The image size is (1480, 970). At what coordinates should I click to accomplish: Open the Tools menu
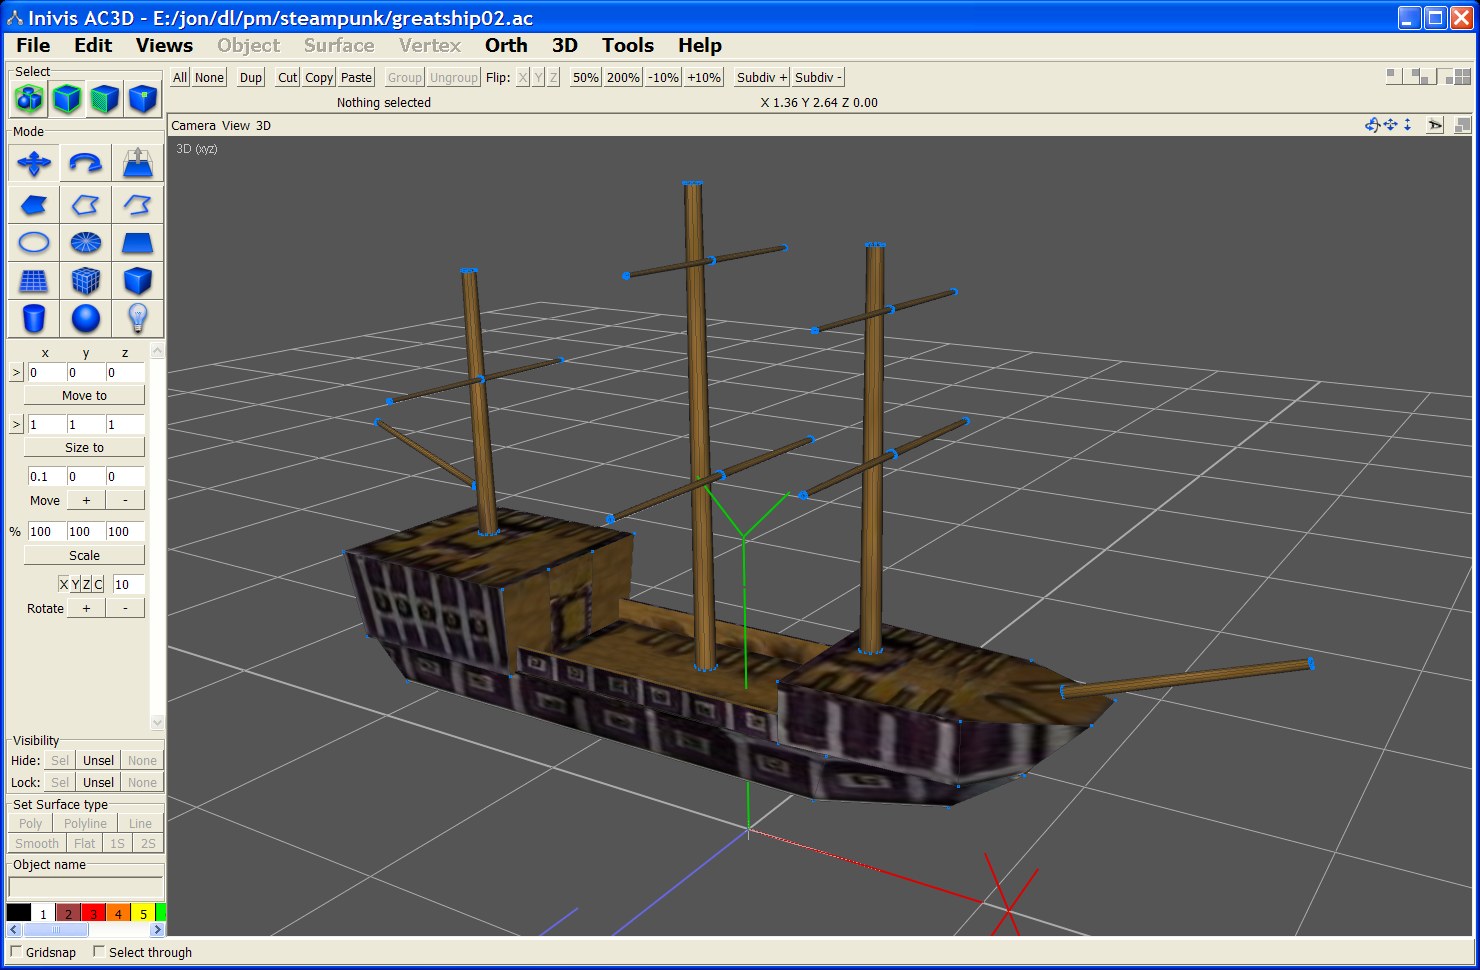627,45
